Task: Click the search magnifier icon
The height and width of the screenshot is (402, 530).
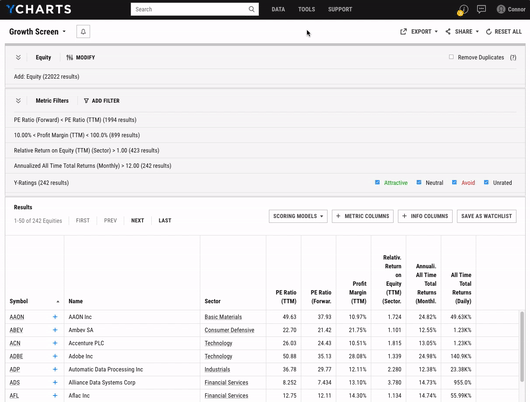Action: tap(251, 9)
